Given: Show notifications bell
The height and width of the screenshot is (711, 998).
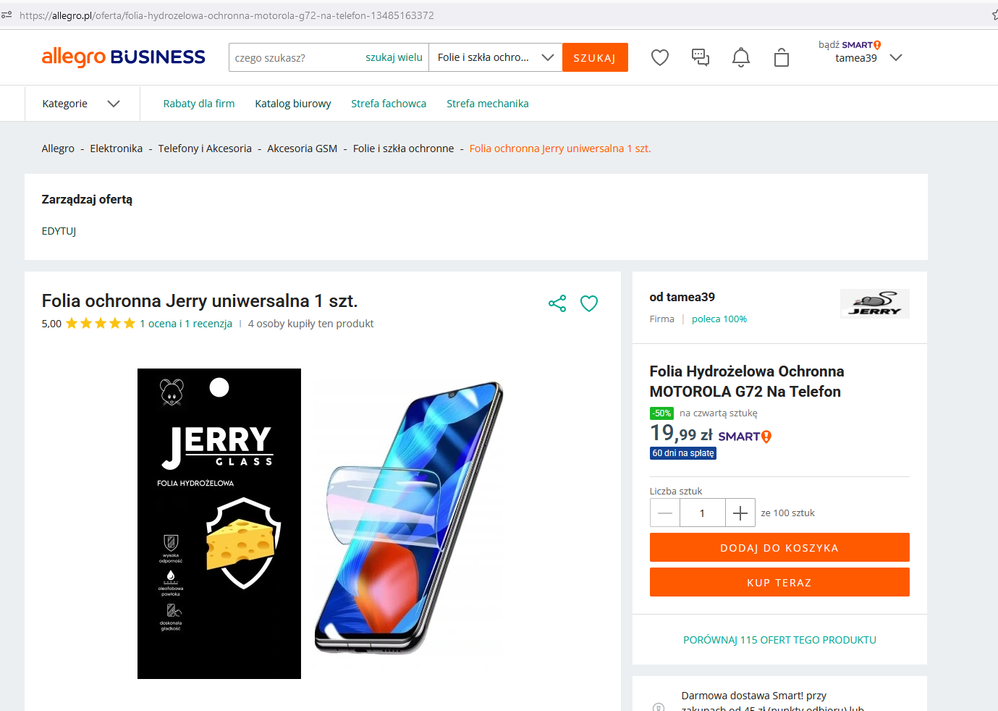Looking at the screenshot, I should (741, 58).
